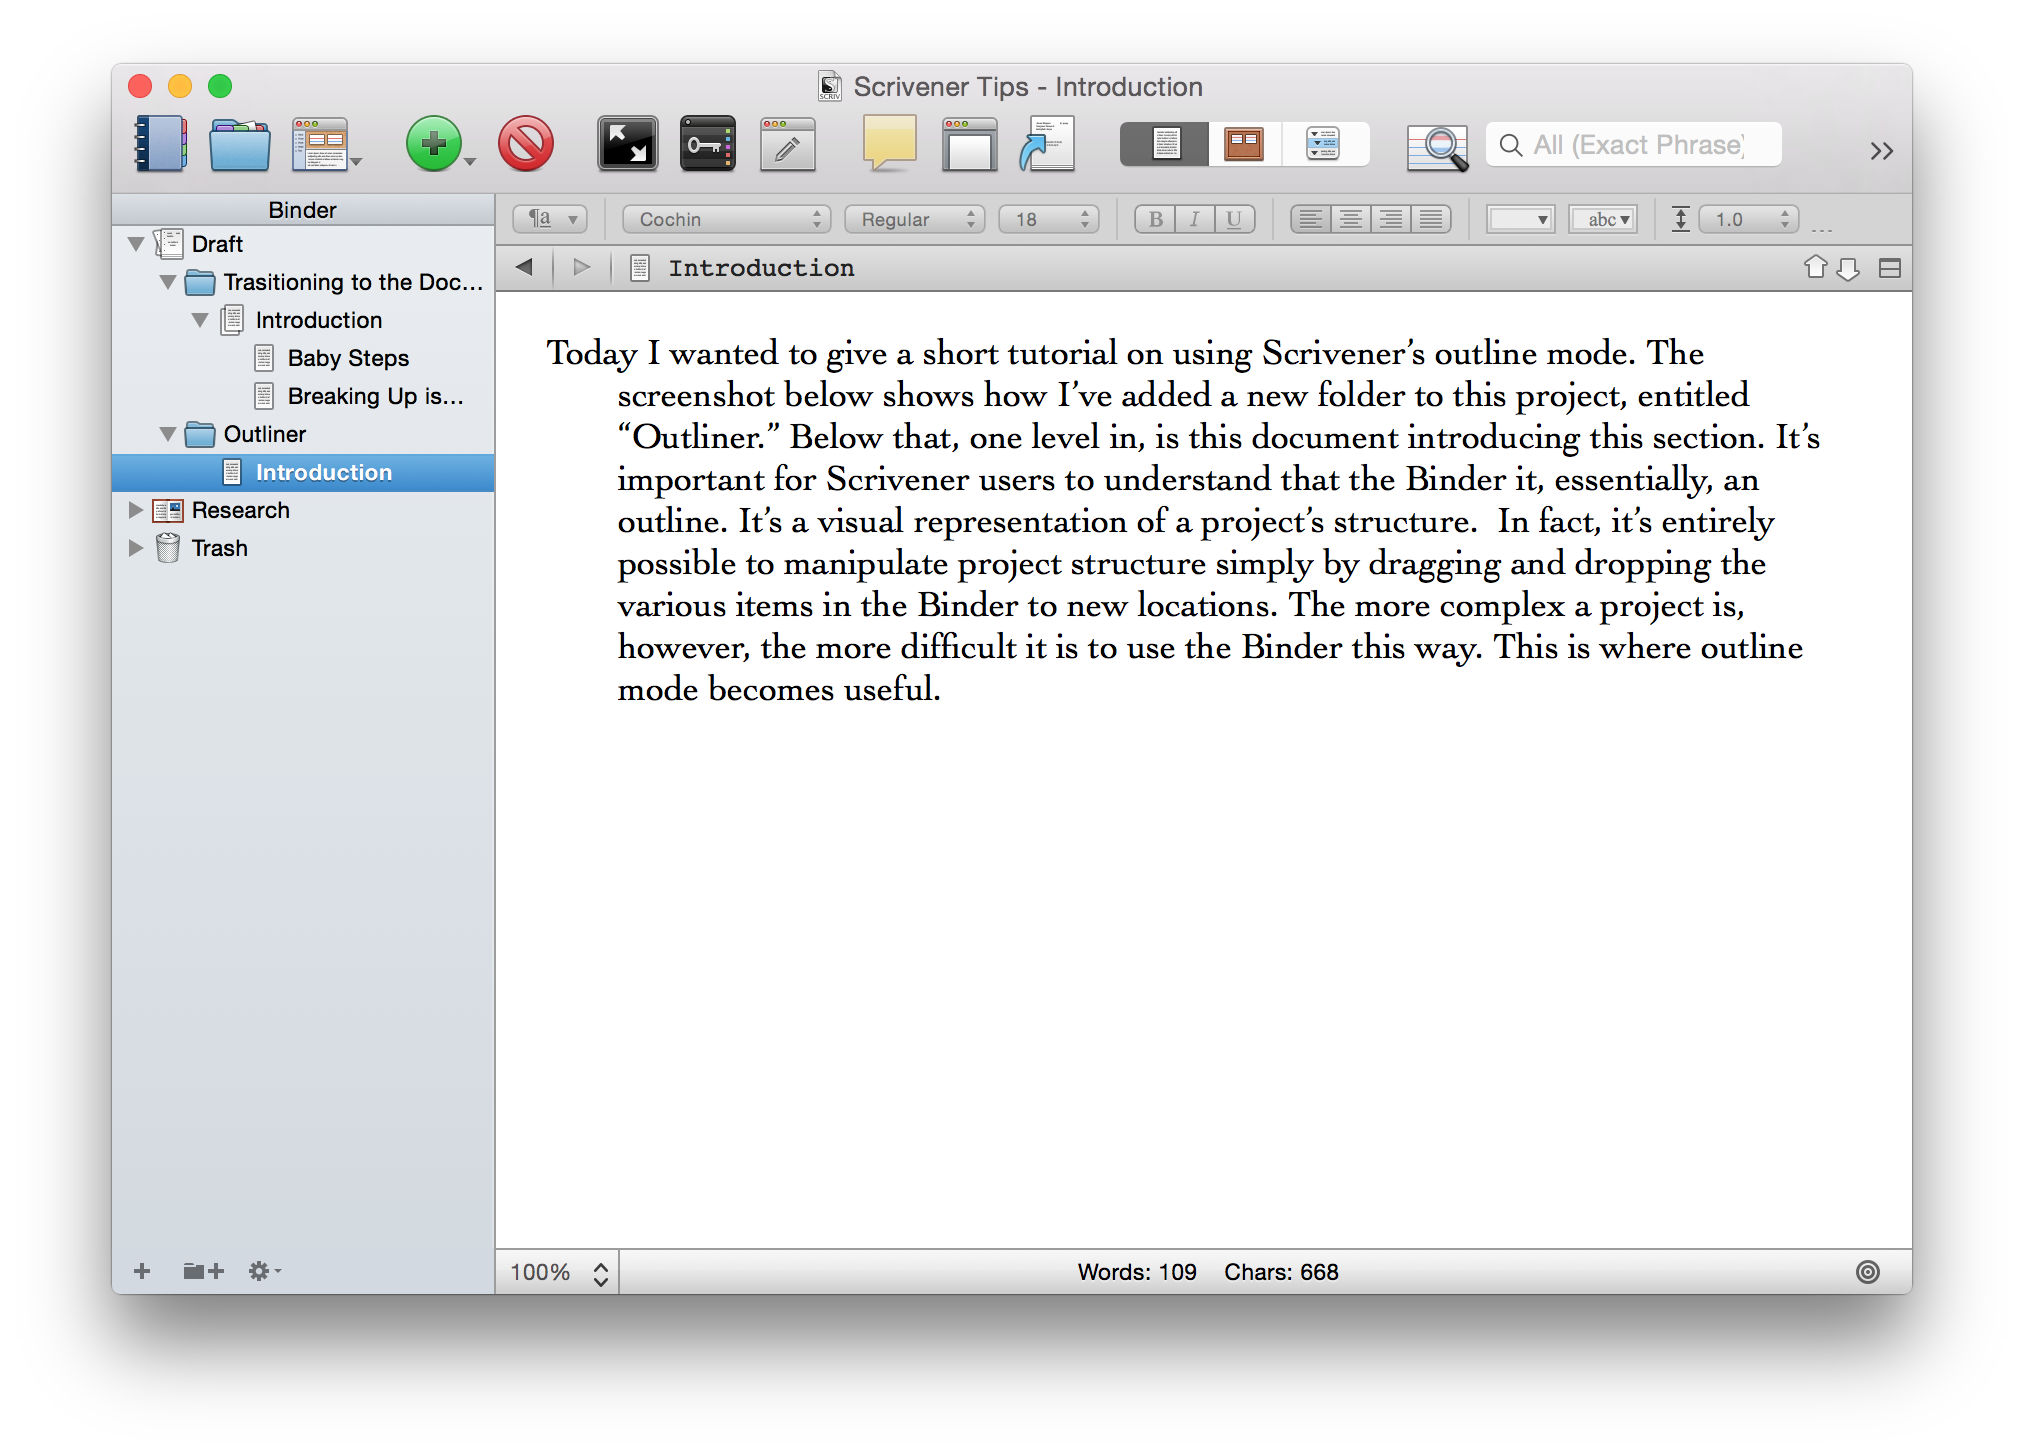The height and width of the screenshot is (1454, 2024).
Task: Collapse the Outliner folder
Action: [x=168, y=434]
